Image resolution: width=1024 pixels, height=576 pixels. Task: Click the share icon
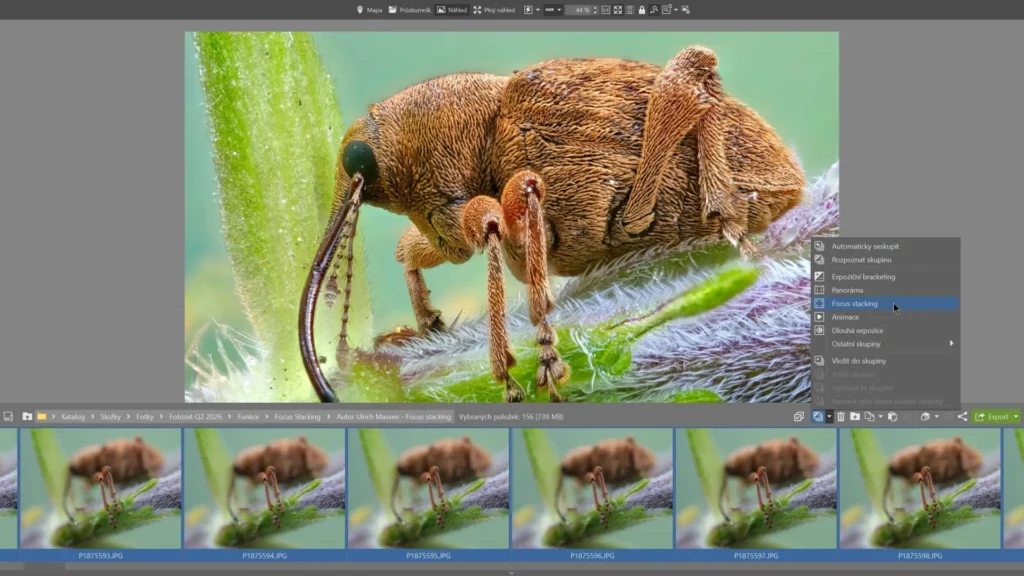click(962, 417)
